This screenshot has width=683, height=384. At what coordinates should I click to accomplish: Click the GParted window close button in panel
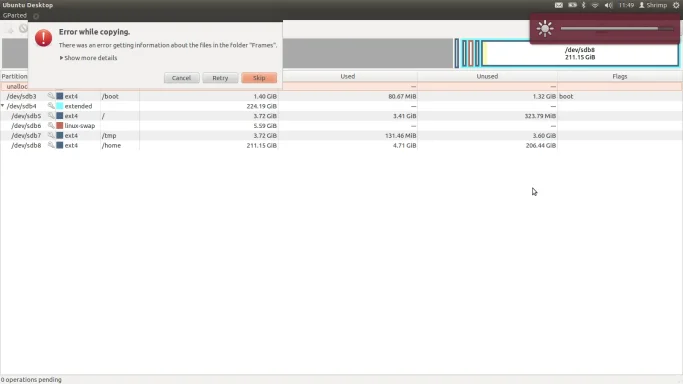point(36,16)
